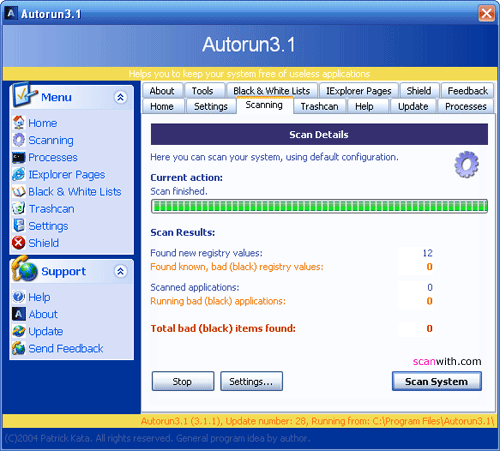
Task: Click the About 'A' logo icon
Action: pos(19,314)
